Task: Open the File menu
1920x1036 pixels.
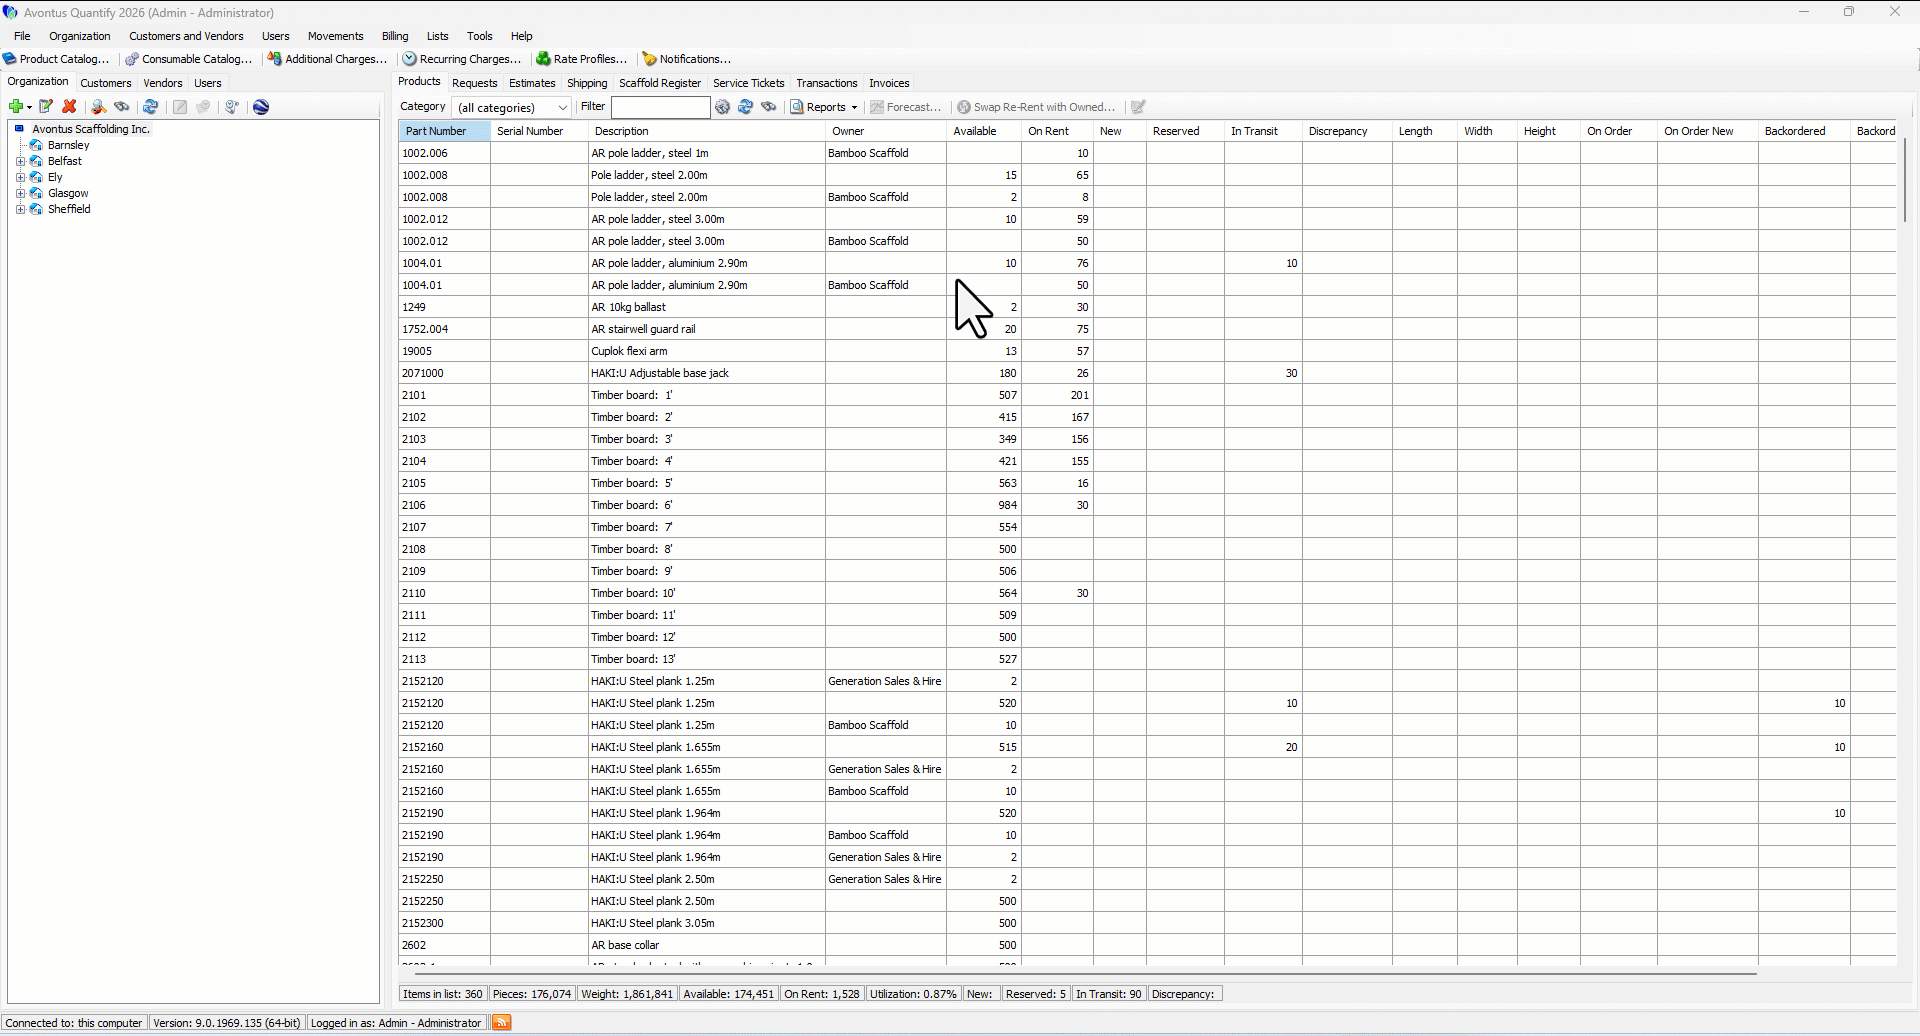Action: coord(22,36)
